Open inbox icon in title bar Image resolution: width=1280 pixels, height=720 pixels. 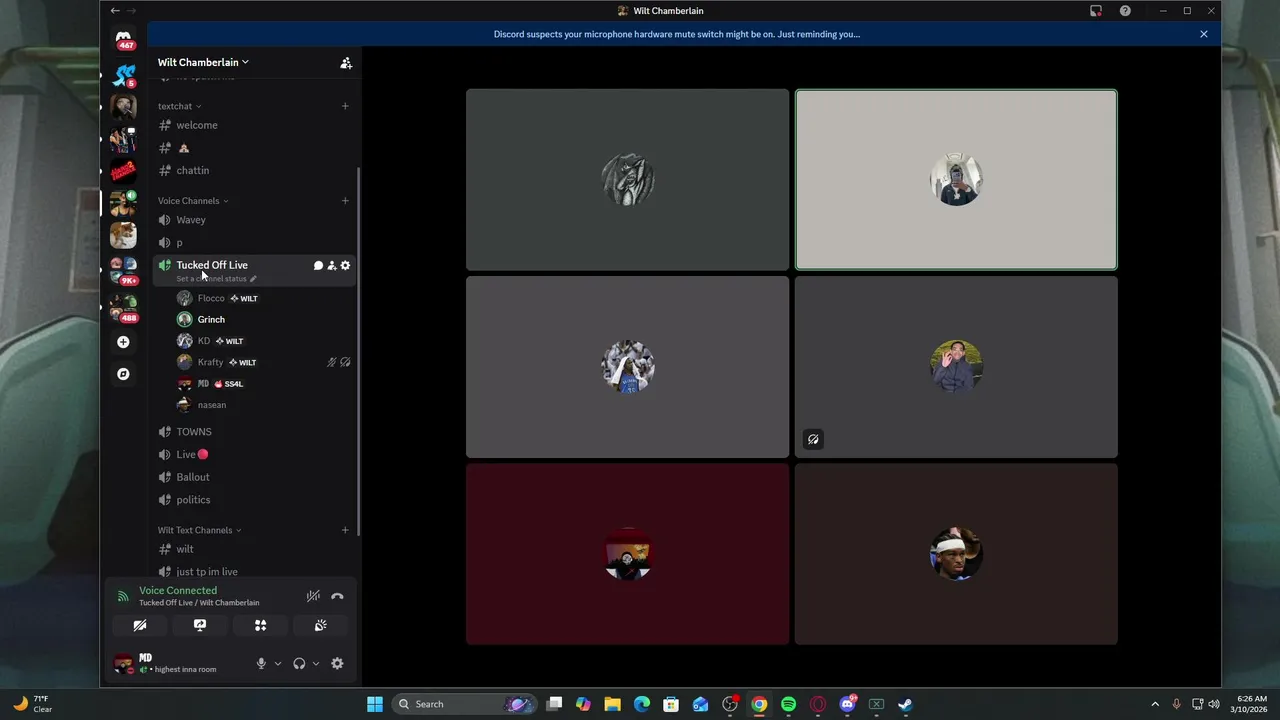coord(1096,11)
